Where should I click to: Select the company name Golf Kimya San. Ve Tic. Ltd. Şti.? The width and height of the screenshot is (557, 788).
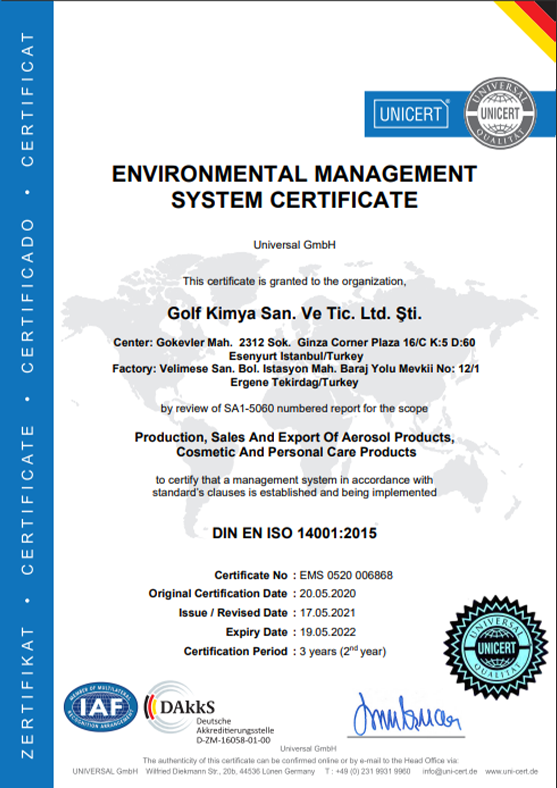coord(294,313)
